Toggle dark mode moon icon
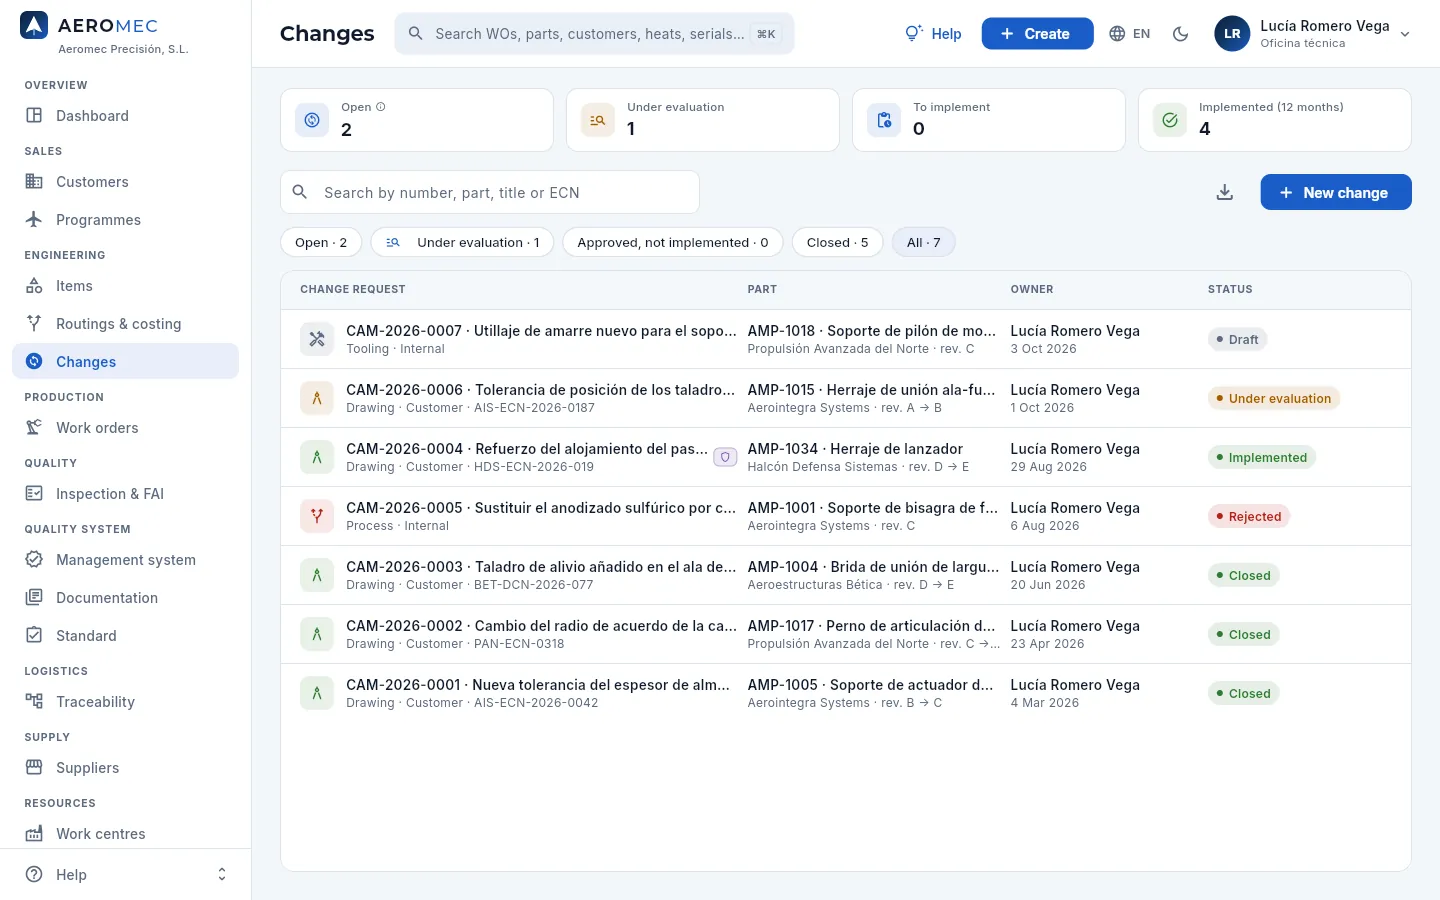 click(x=1180, y=34)
